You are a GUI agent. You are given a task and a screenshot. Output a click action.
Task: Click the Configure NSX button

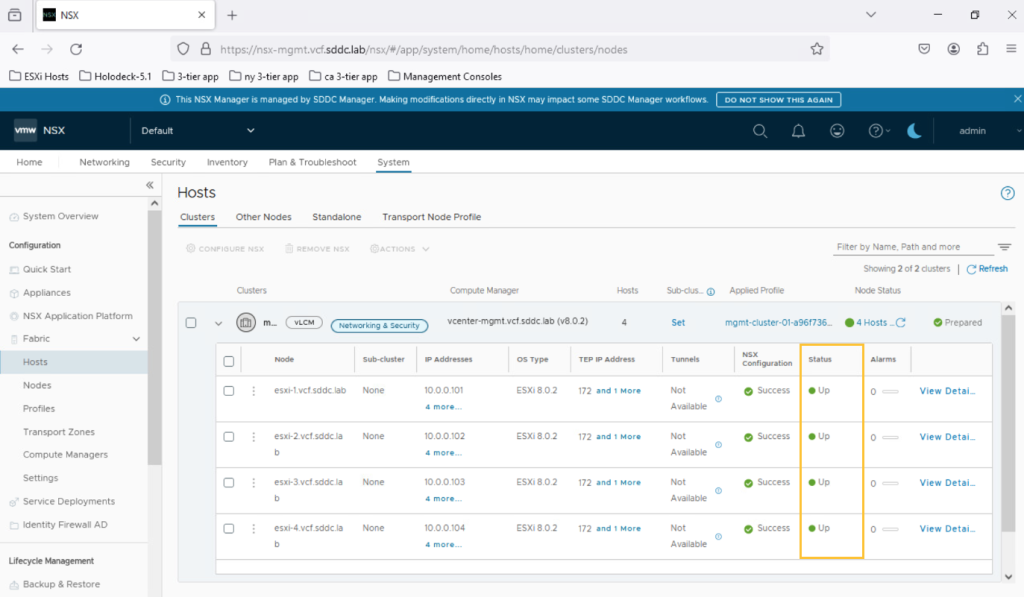[x=225, y=249]
